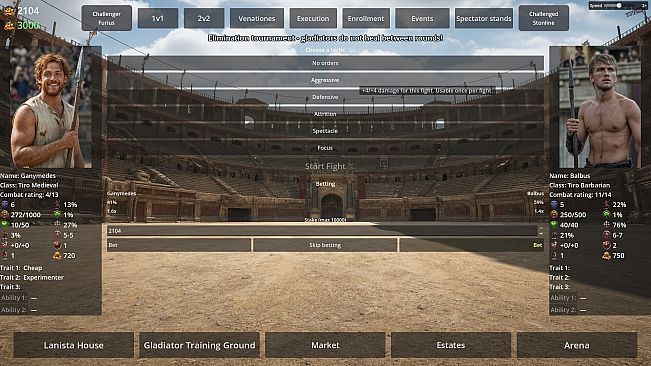Screen dimensions: 651x366
Task: Open the Venationes tab
Action: (x=257, y=18)
